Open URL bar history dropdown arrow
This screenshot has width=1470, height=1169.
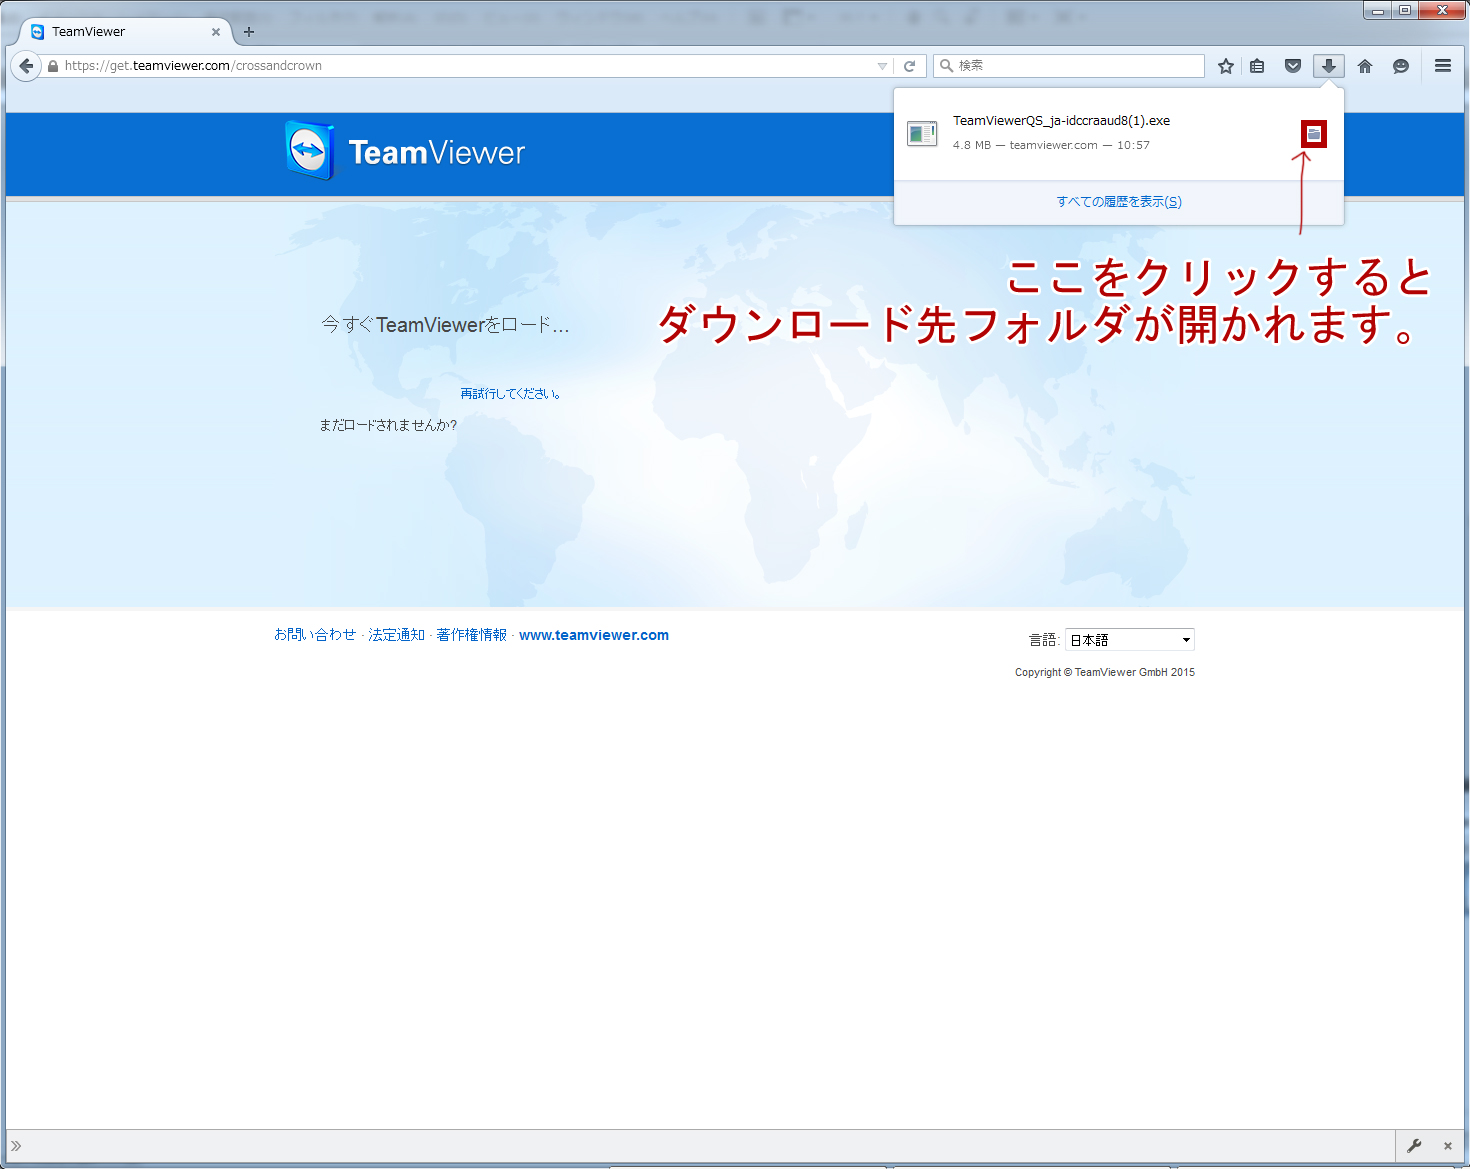[x=882, y=66]
